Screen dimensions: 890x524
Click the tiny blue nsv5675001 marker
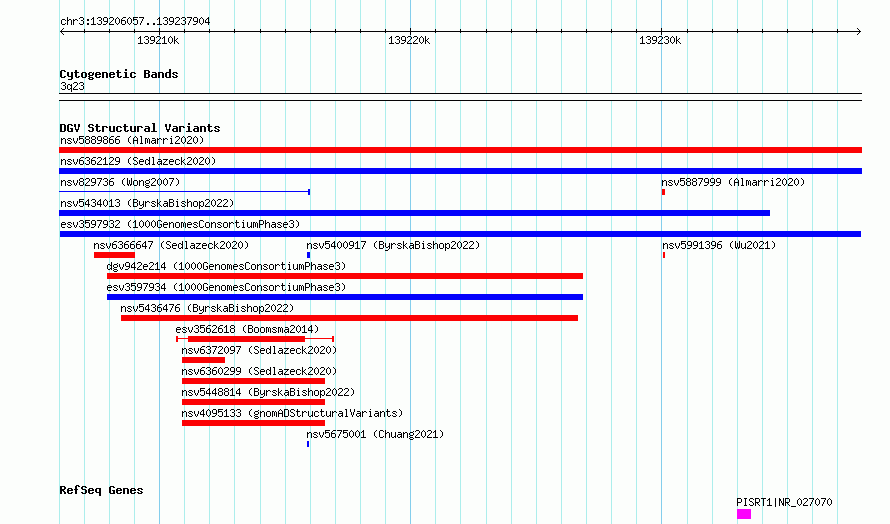pos(308,444)
